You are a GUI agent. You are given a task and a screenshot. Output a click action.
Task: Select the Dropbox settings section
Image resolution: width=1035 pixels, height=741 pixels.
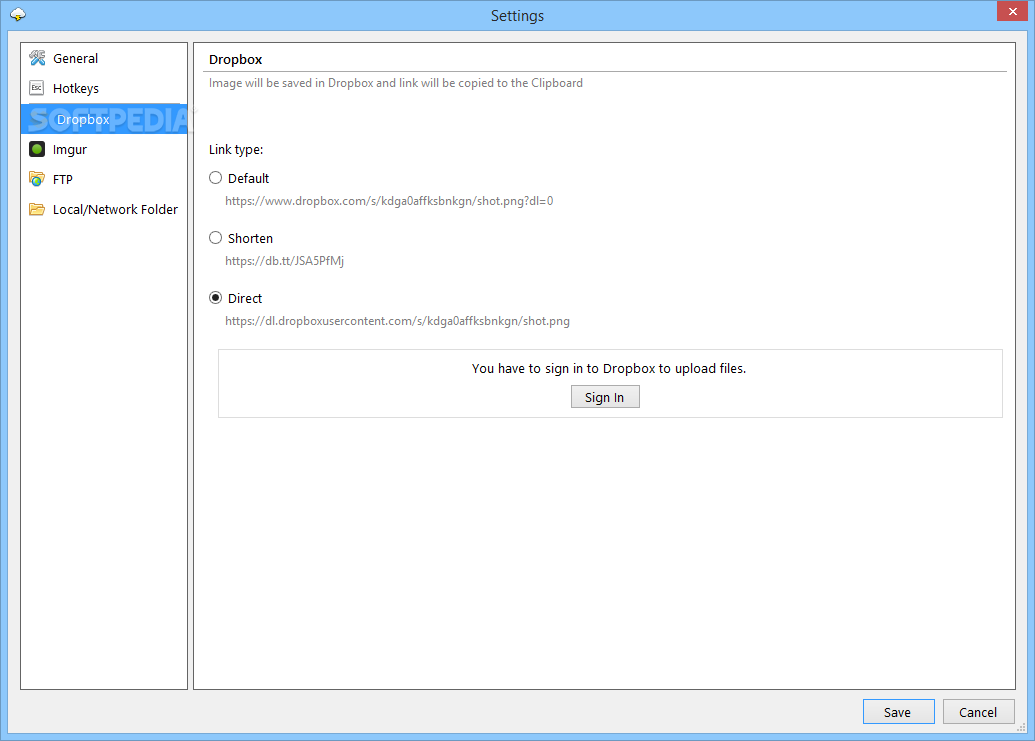point(104,119)
